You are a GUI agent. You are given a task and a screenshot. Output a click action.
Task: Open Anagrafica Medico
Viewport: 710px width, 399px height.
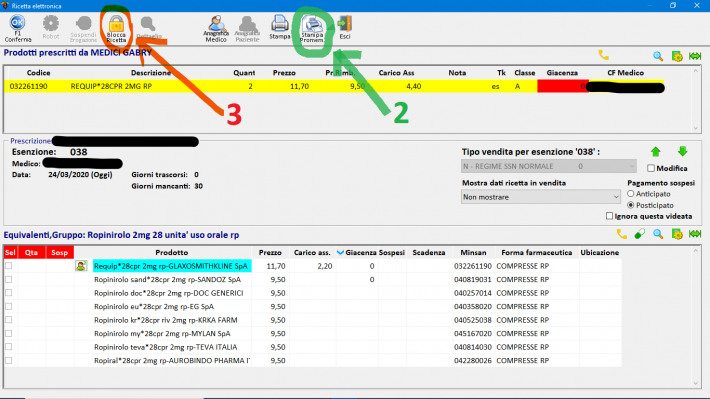click(x=216, y=29)
